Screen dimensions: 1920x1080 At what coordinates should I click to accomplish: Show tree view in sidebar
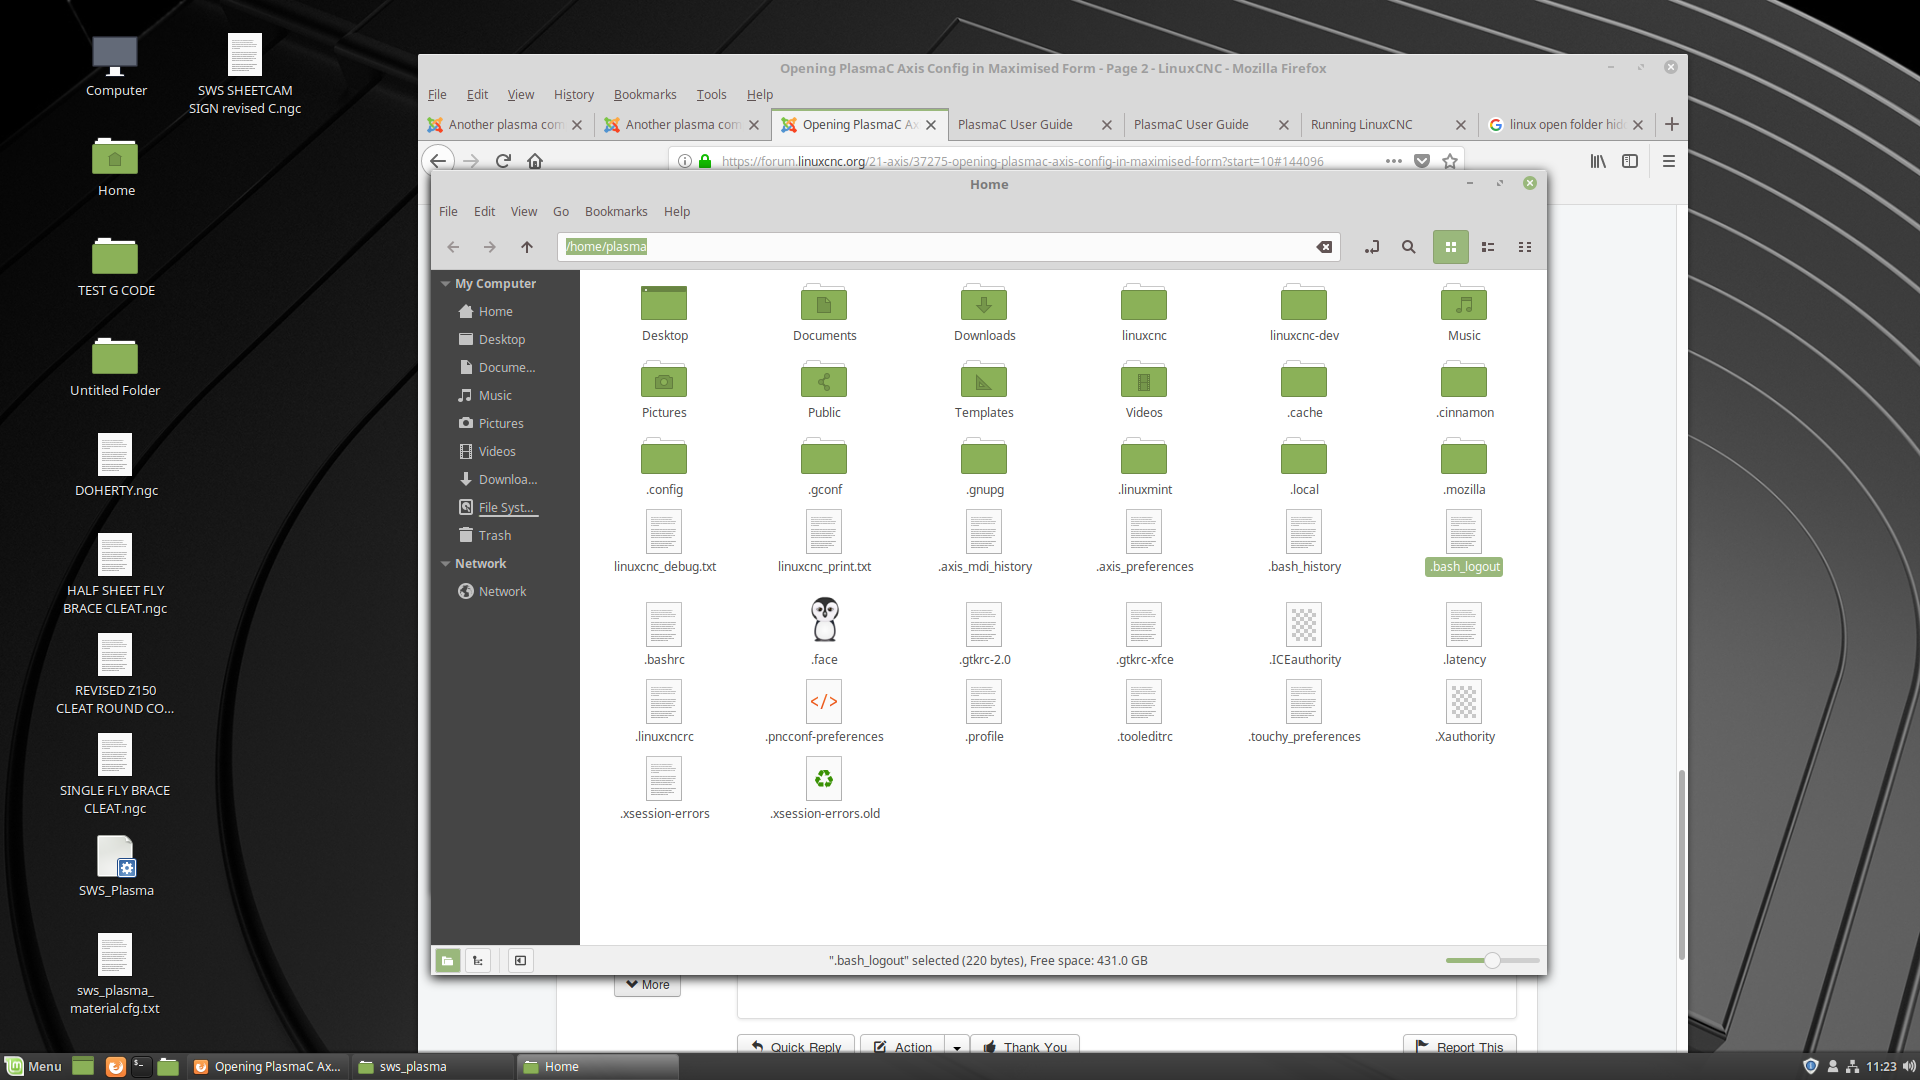click(x=478, y=960)
